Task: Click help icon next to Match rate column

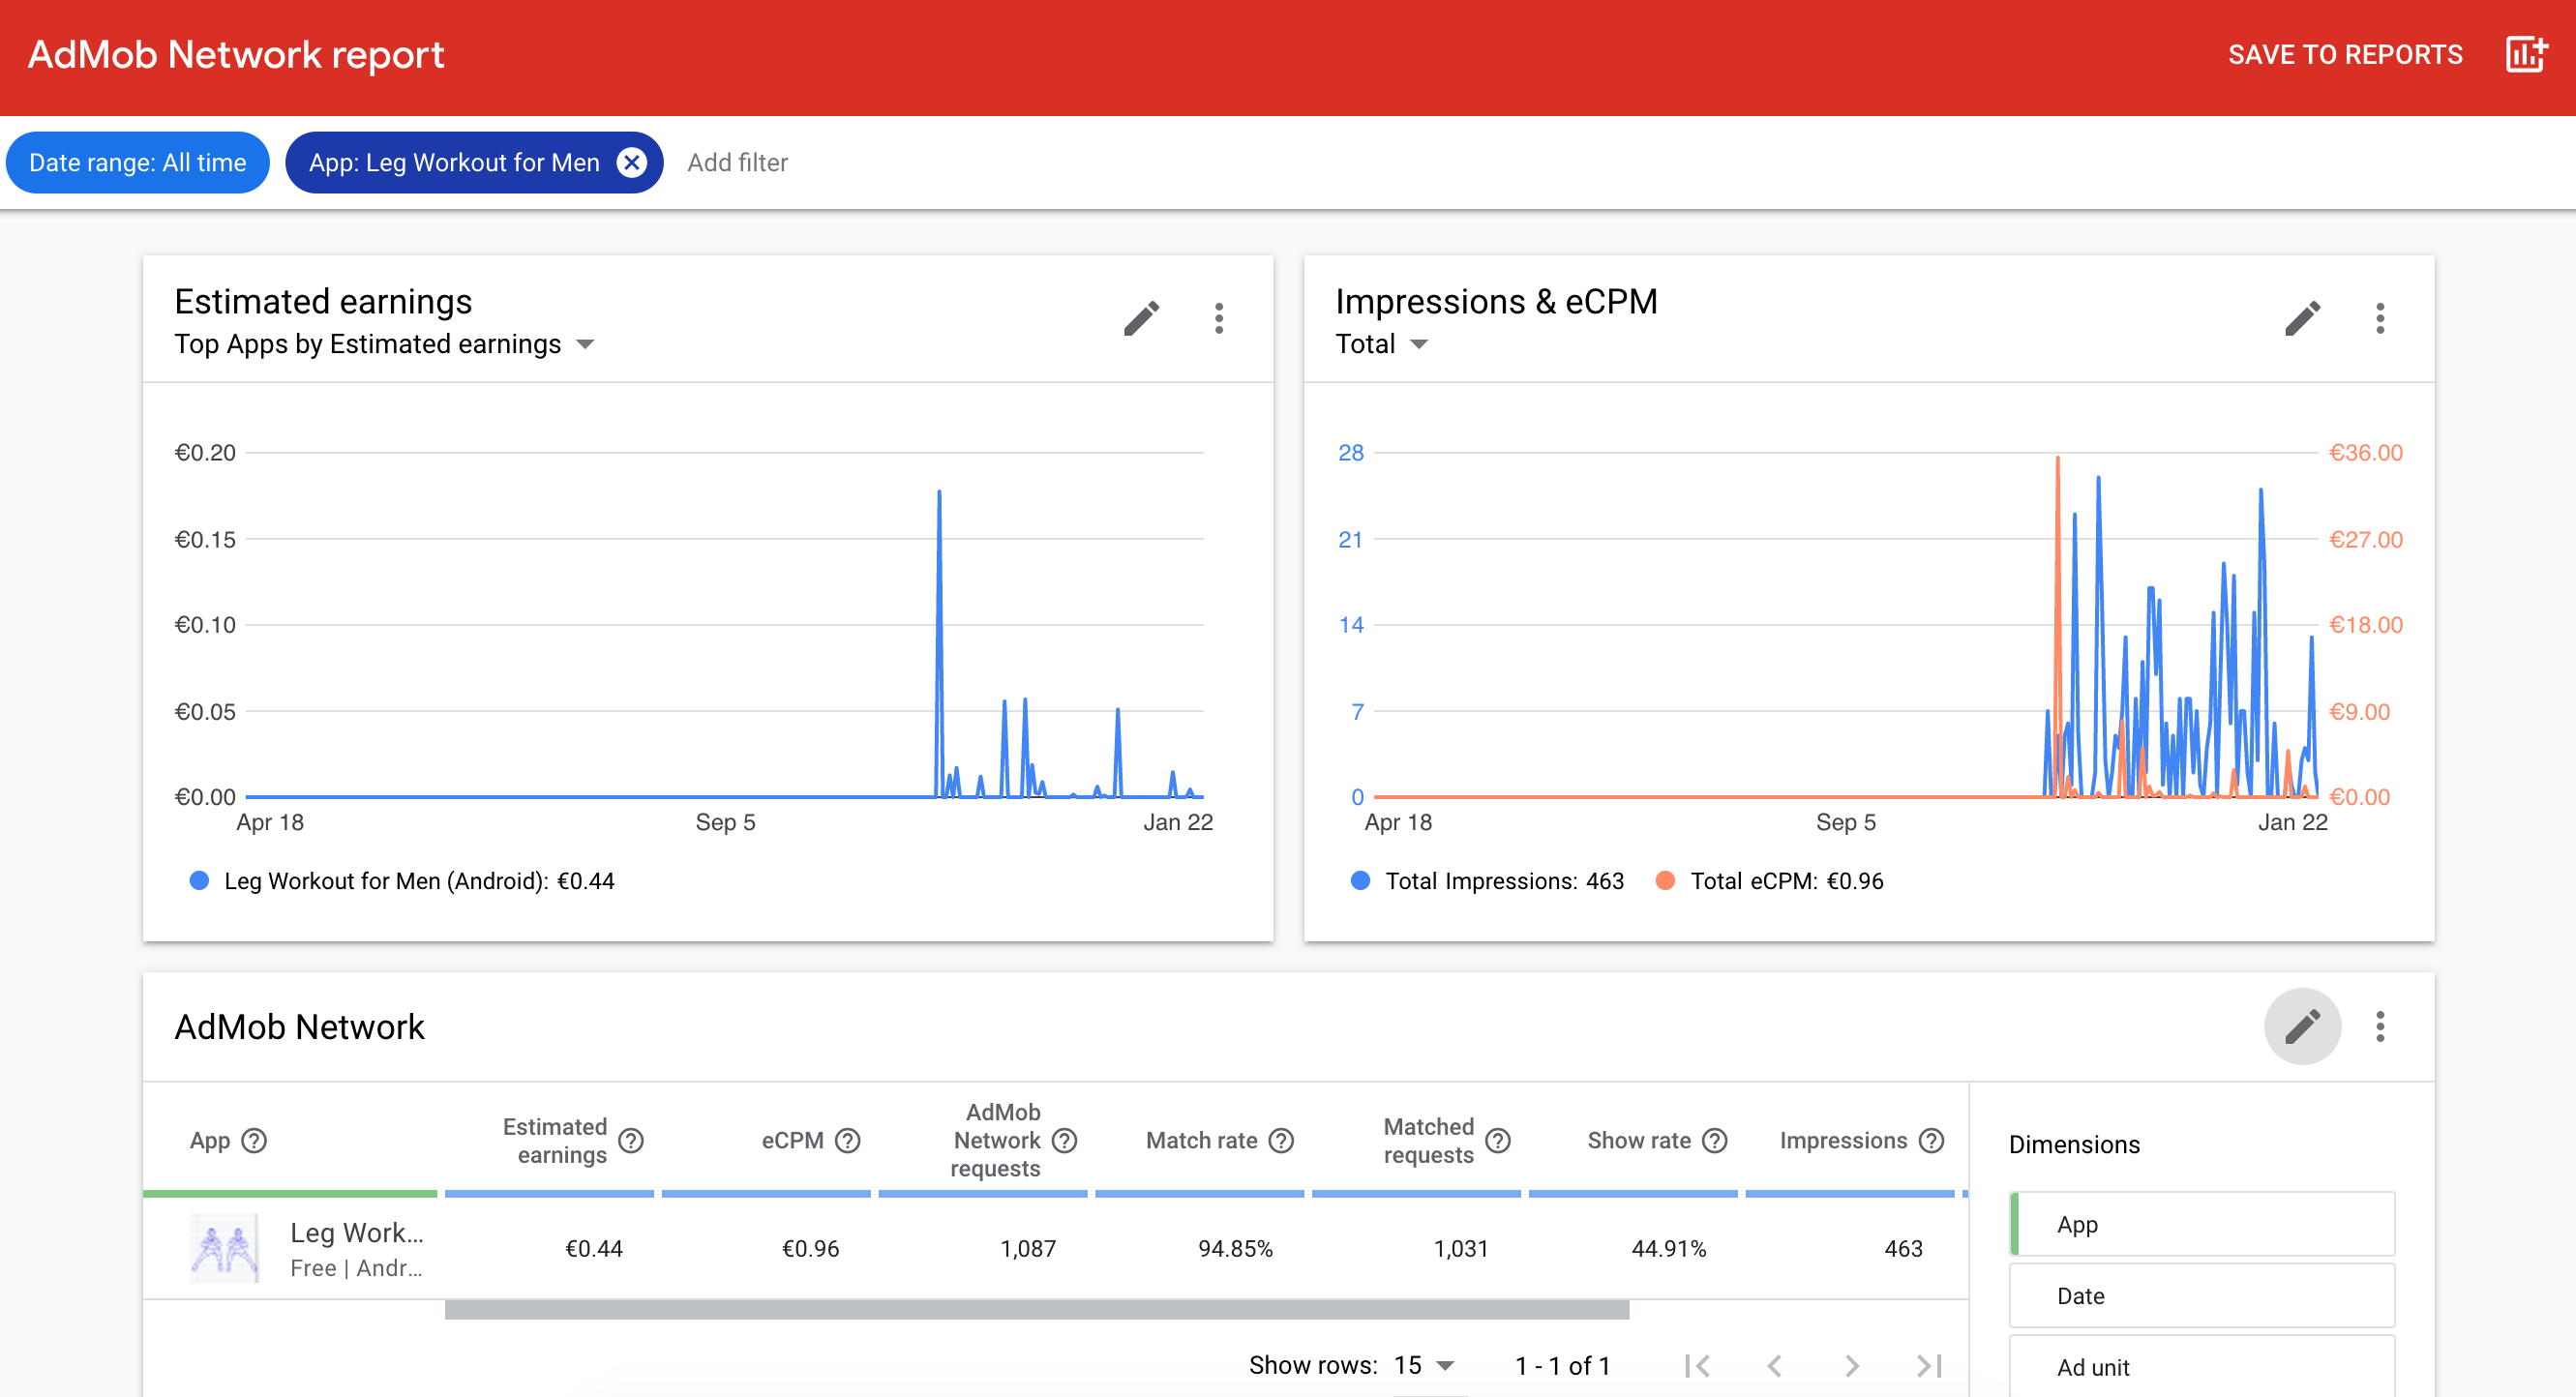Action: coord(1281,1140)
